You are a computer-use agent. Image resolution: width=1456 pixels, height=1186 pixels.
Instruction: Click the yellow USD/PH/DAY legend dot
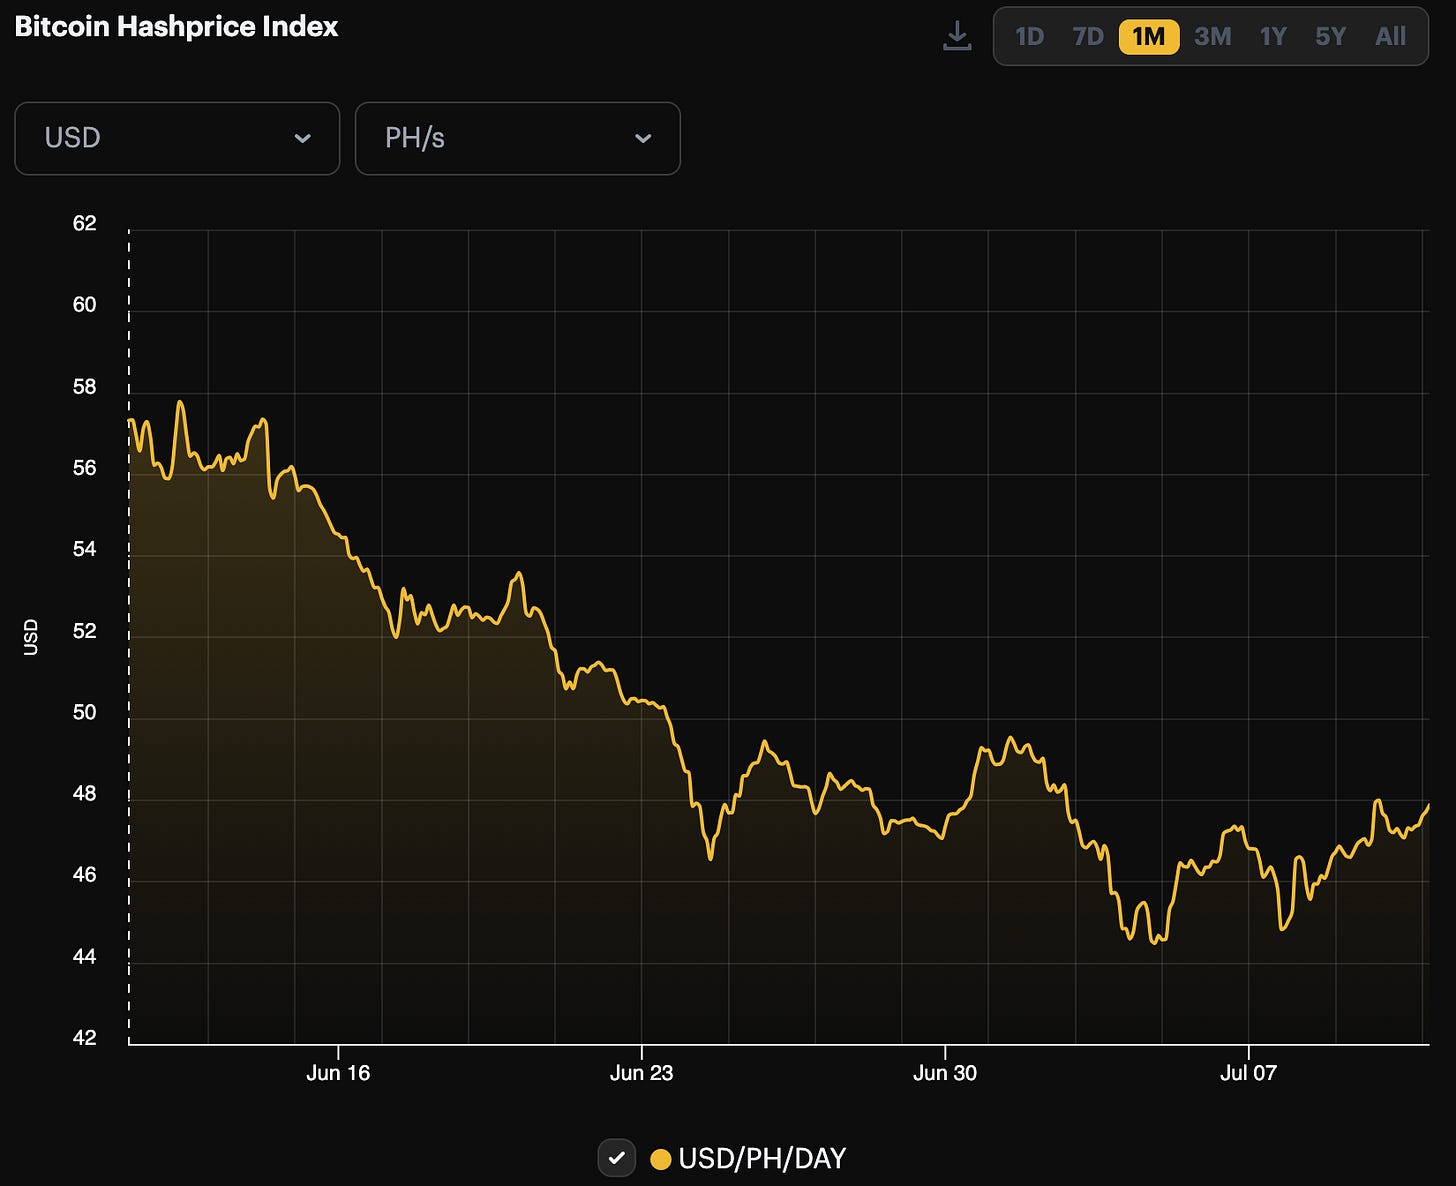[660, 1159]
